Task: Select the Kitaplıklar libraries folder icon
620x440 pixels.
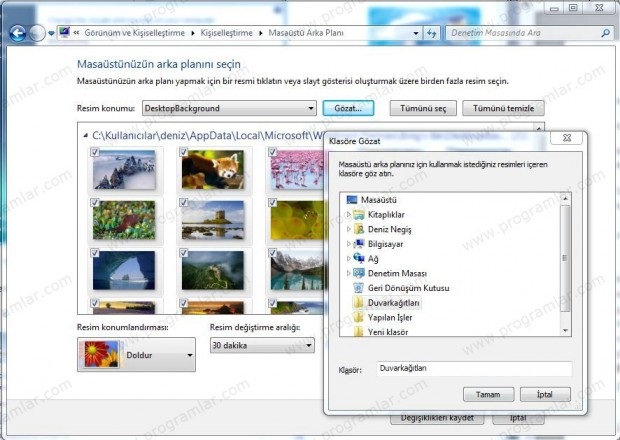Action: tap(359, 215)
